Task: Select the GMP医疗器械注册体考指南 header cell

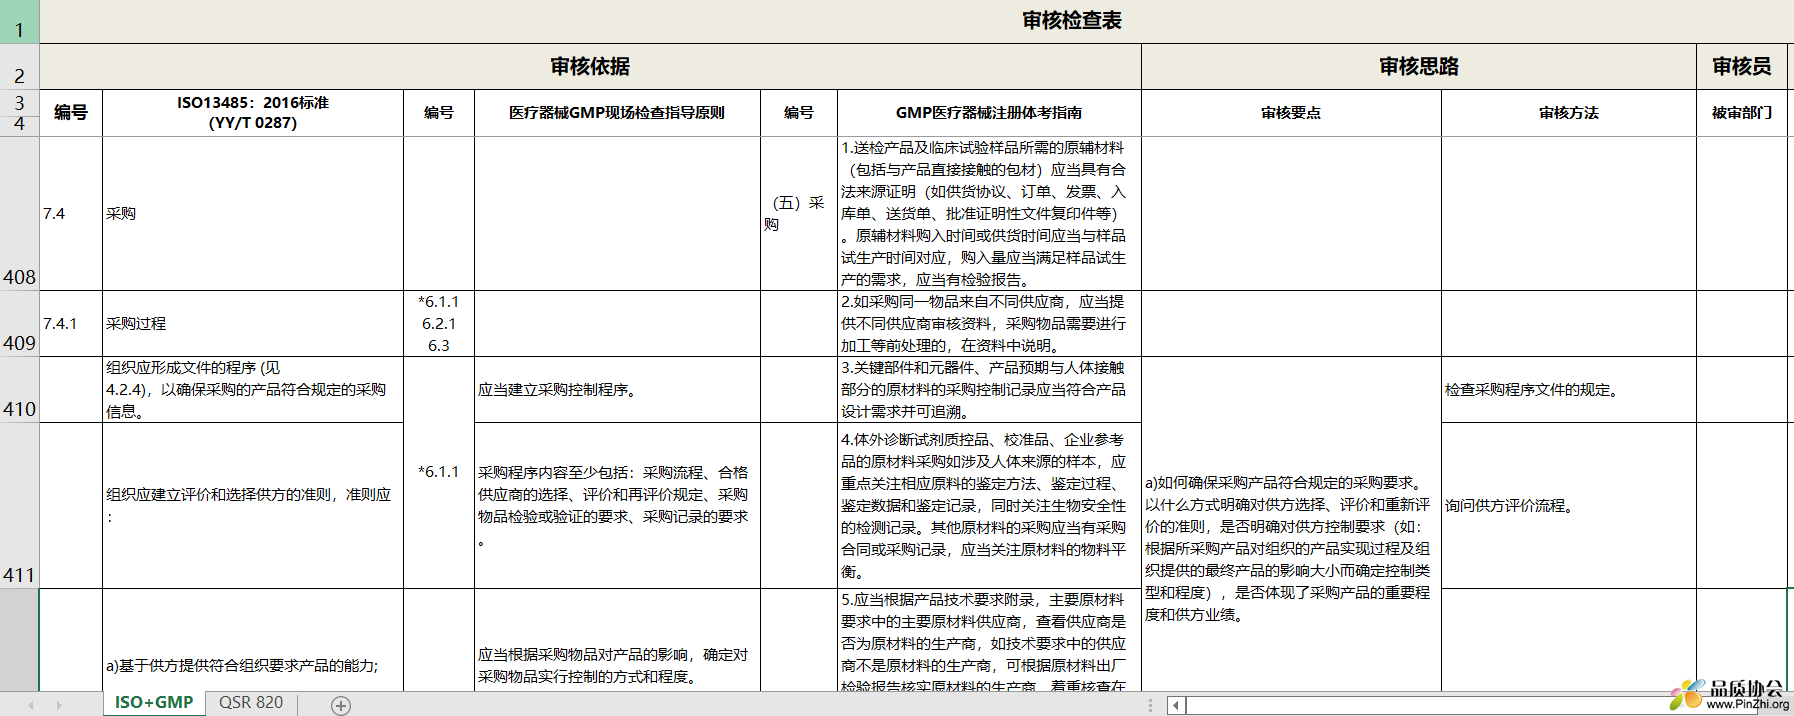Action: click(x=989, y=113)
